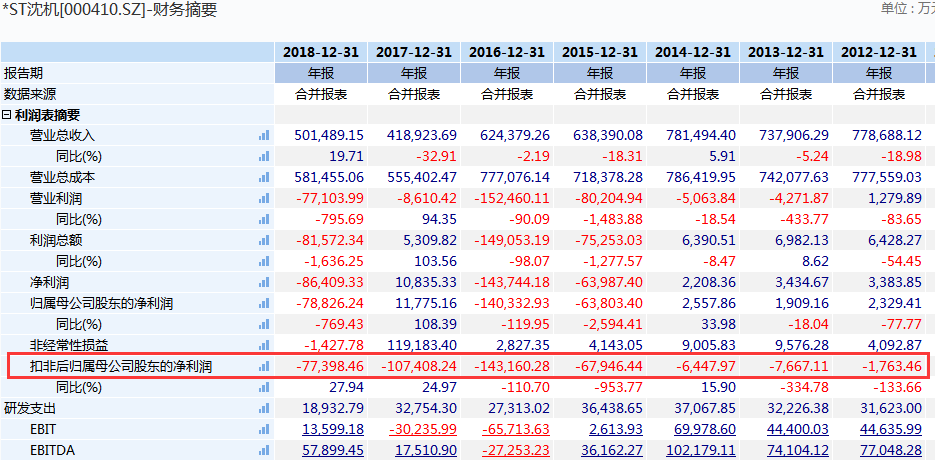The height and width of the screenshot is (460, 935).
Task: Select the 研发支出 row label
Action: (30, 409)
